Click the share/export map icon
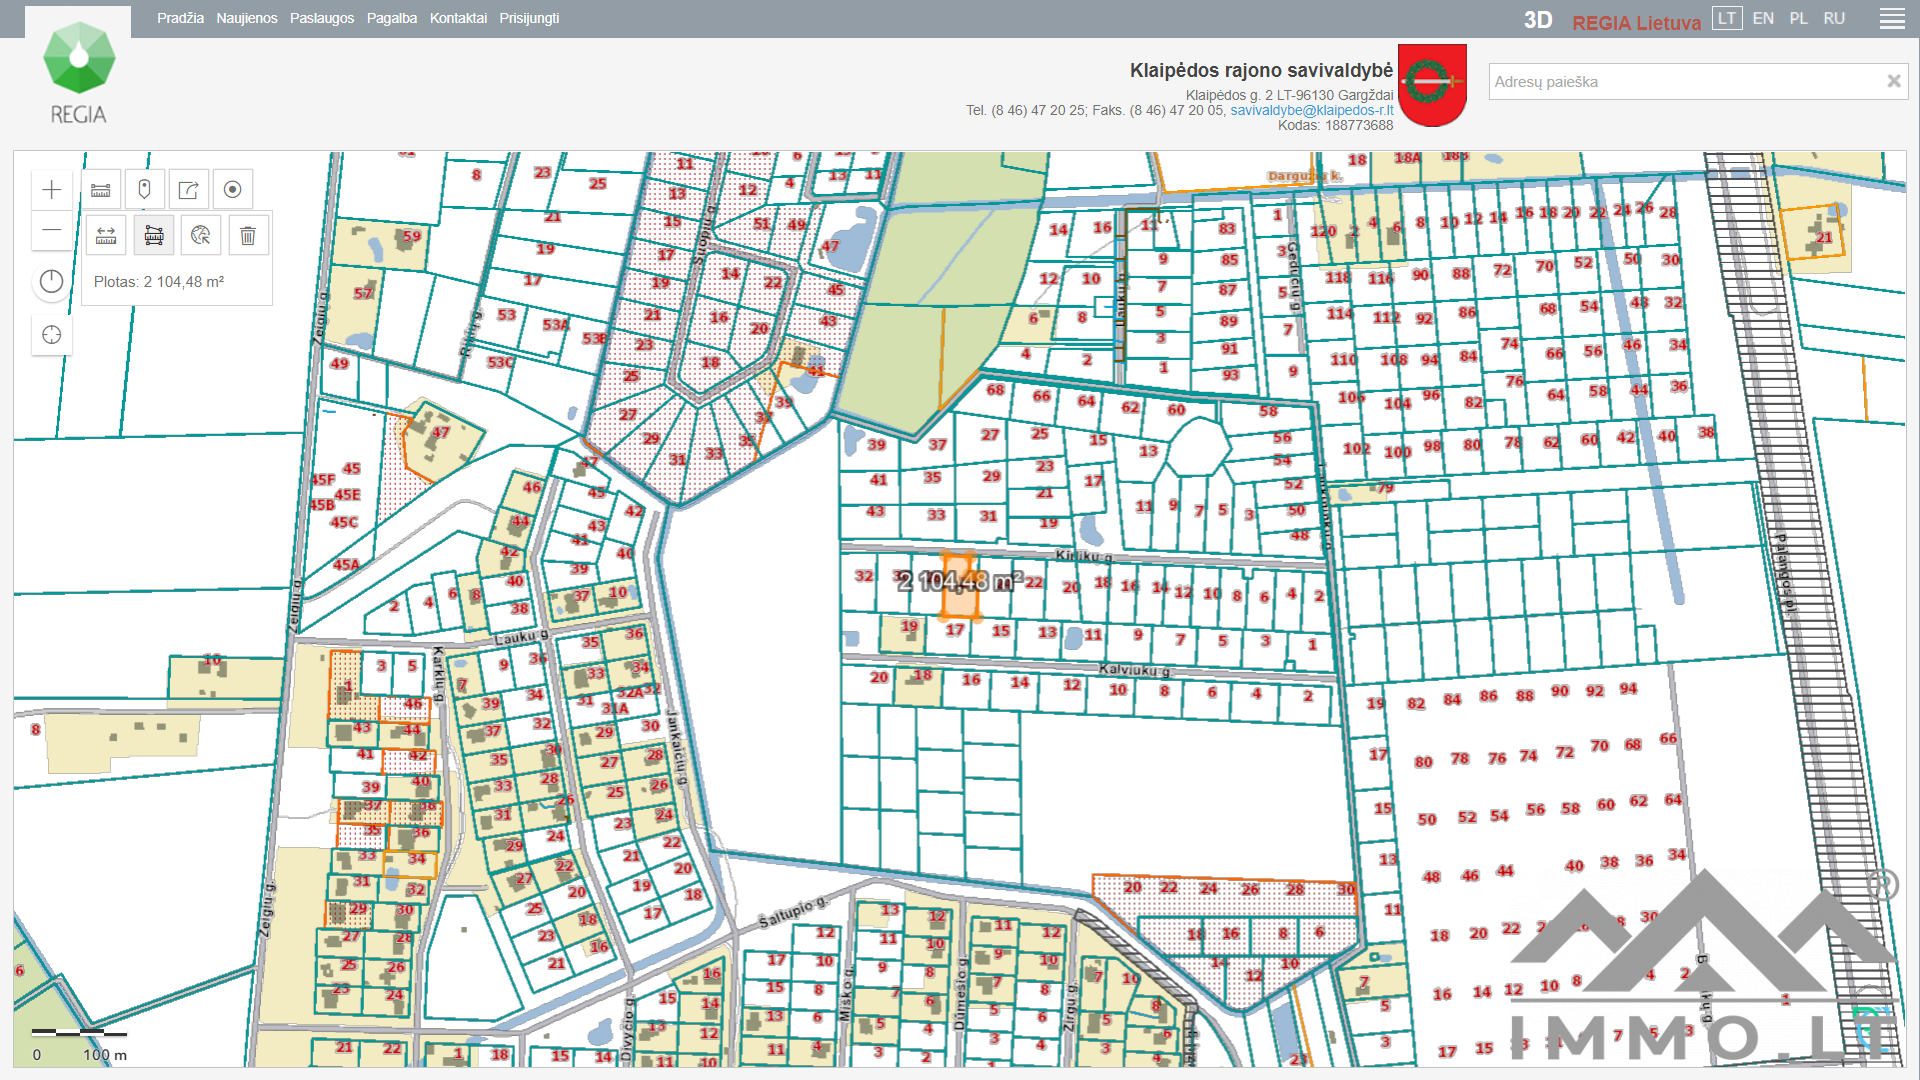The width and height of the screenshot is (1920, 1080). pyautogui.click(x=188, y=190)
